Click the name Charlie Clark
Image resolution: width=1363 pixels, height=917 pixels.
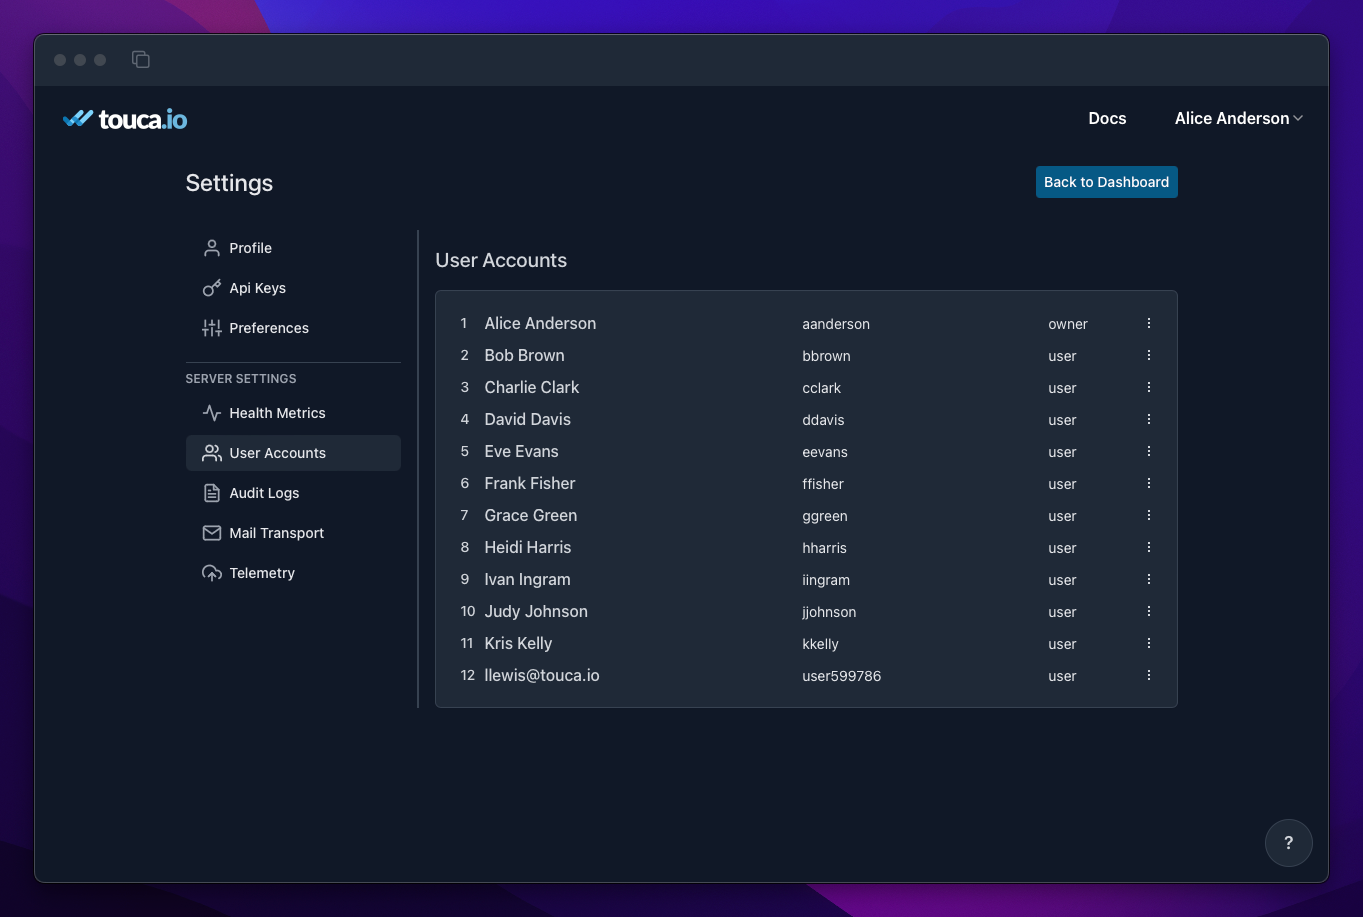tap(532, 387)
